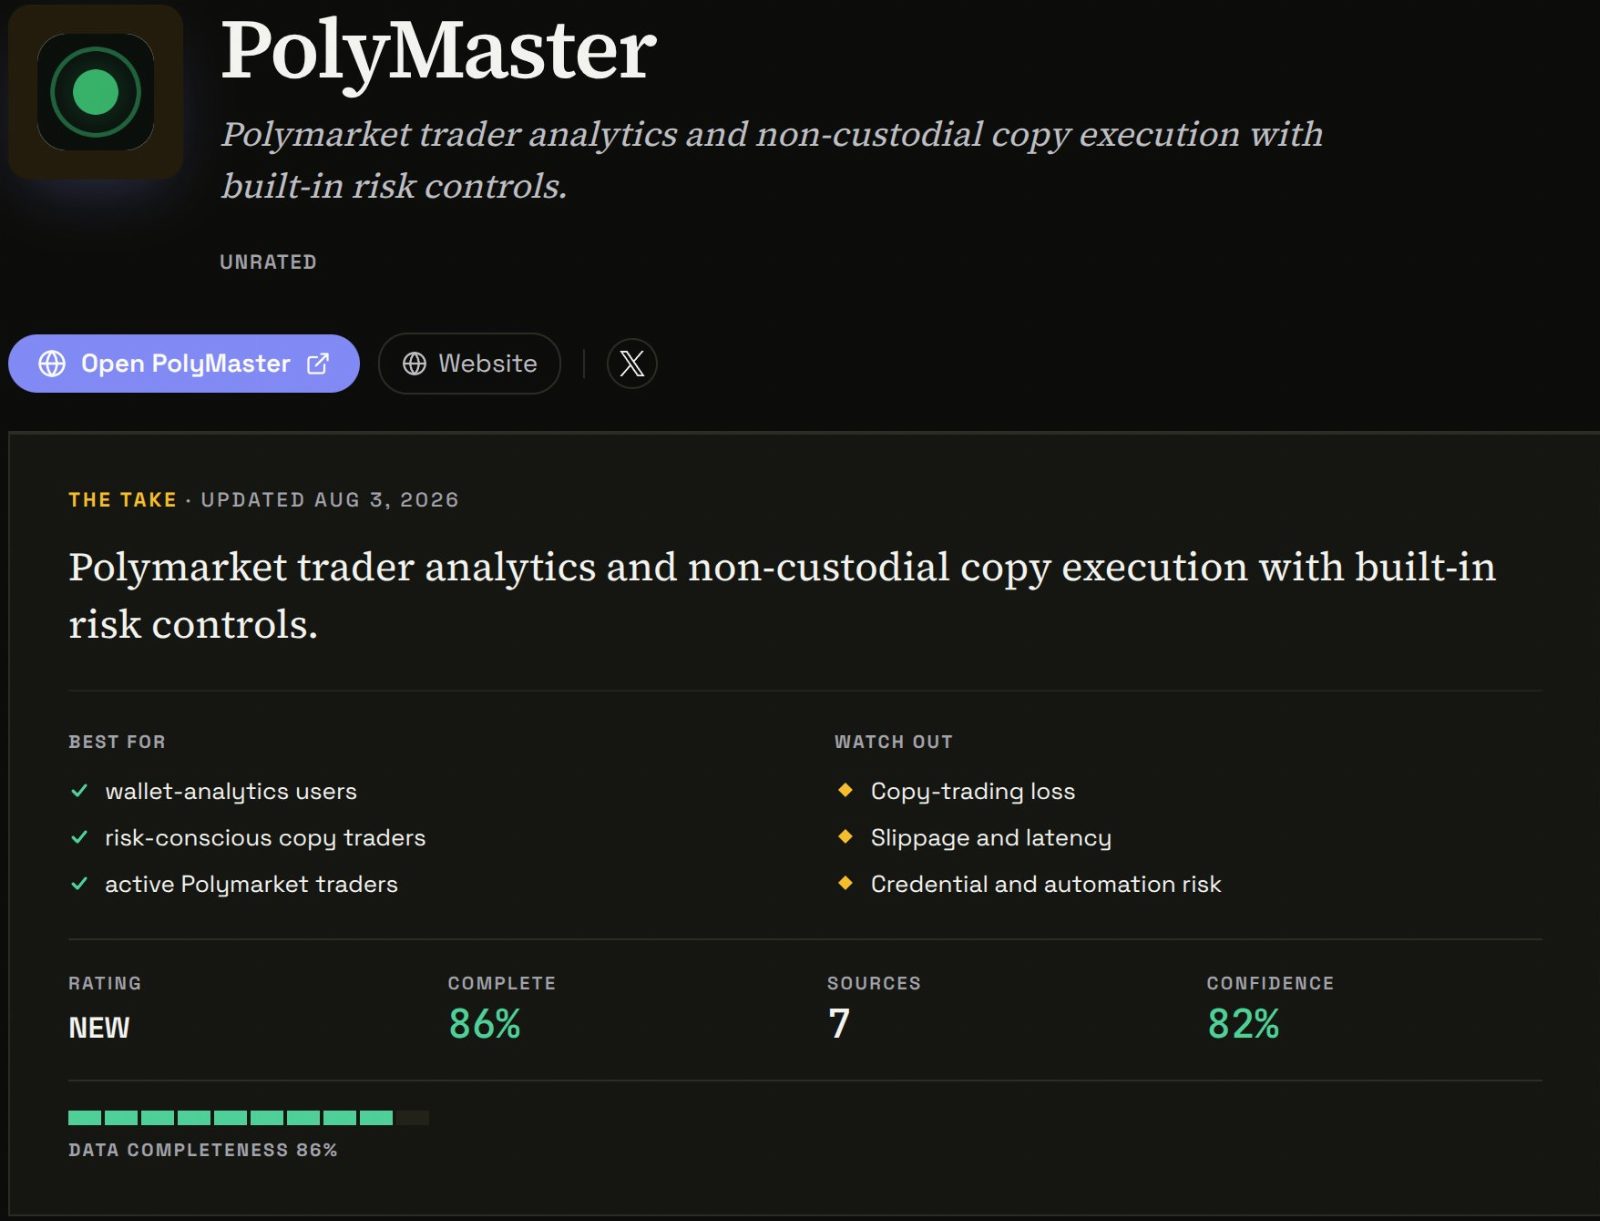This screenshot has width=1600, height=1221.
Task: Click the 'UPDATED AUG 3, 2026' date
Action: pyautogui.click(x=330, y=500)
